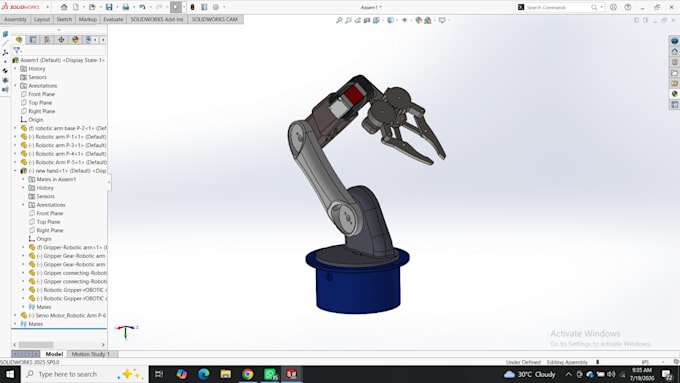Click the Search Commands input field
The width and height of the screenshot is (680, 383).
click(x=558, y=7)
